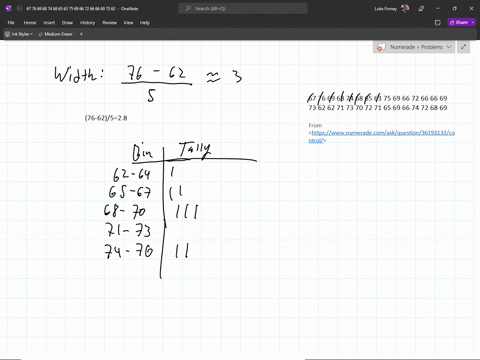Open the History tab
Viewport: 480px width, 360px height.
(x=88, y=23)
